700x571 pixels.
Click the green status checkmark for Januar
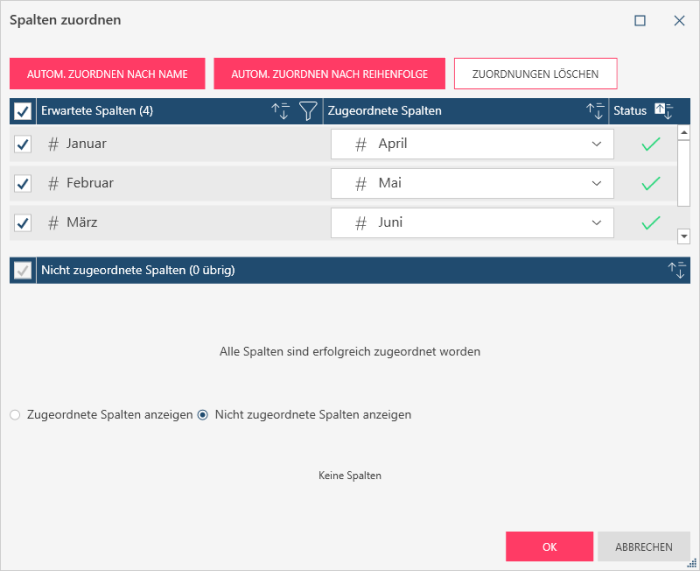[x=651, y=144]
